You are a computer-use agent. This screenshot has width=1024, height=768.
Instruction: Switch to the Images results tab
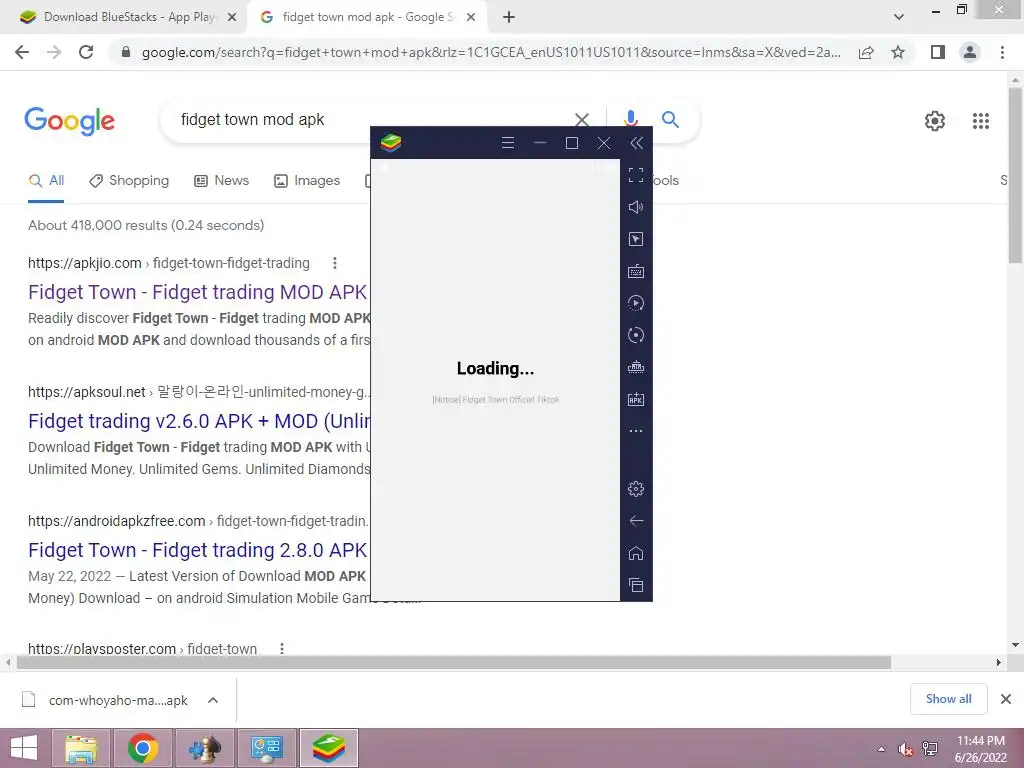click(x=307, y=180)
